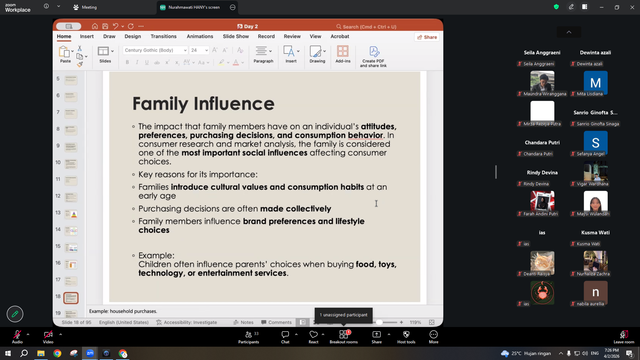The height and width of the screenshot is (360, 640).
Task: Open the More options in Zoom toolbar
Action: click(433, 337)
